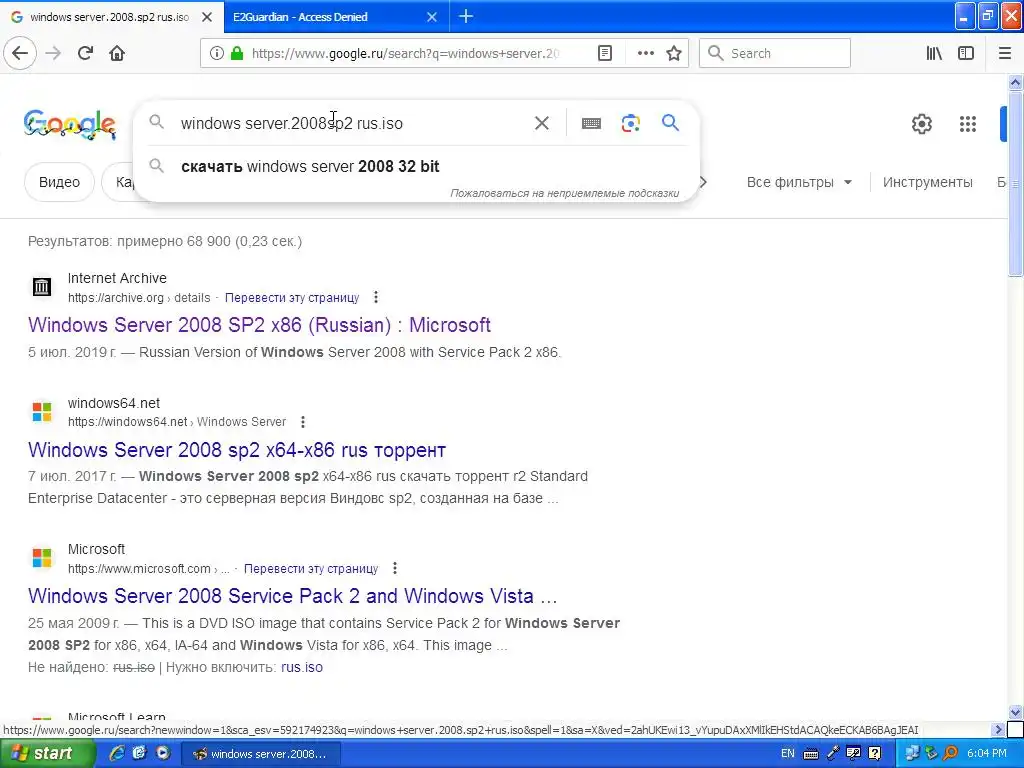
Task: Click the scrollbar down arrow
Action: [1015, 712]
